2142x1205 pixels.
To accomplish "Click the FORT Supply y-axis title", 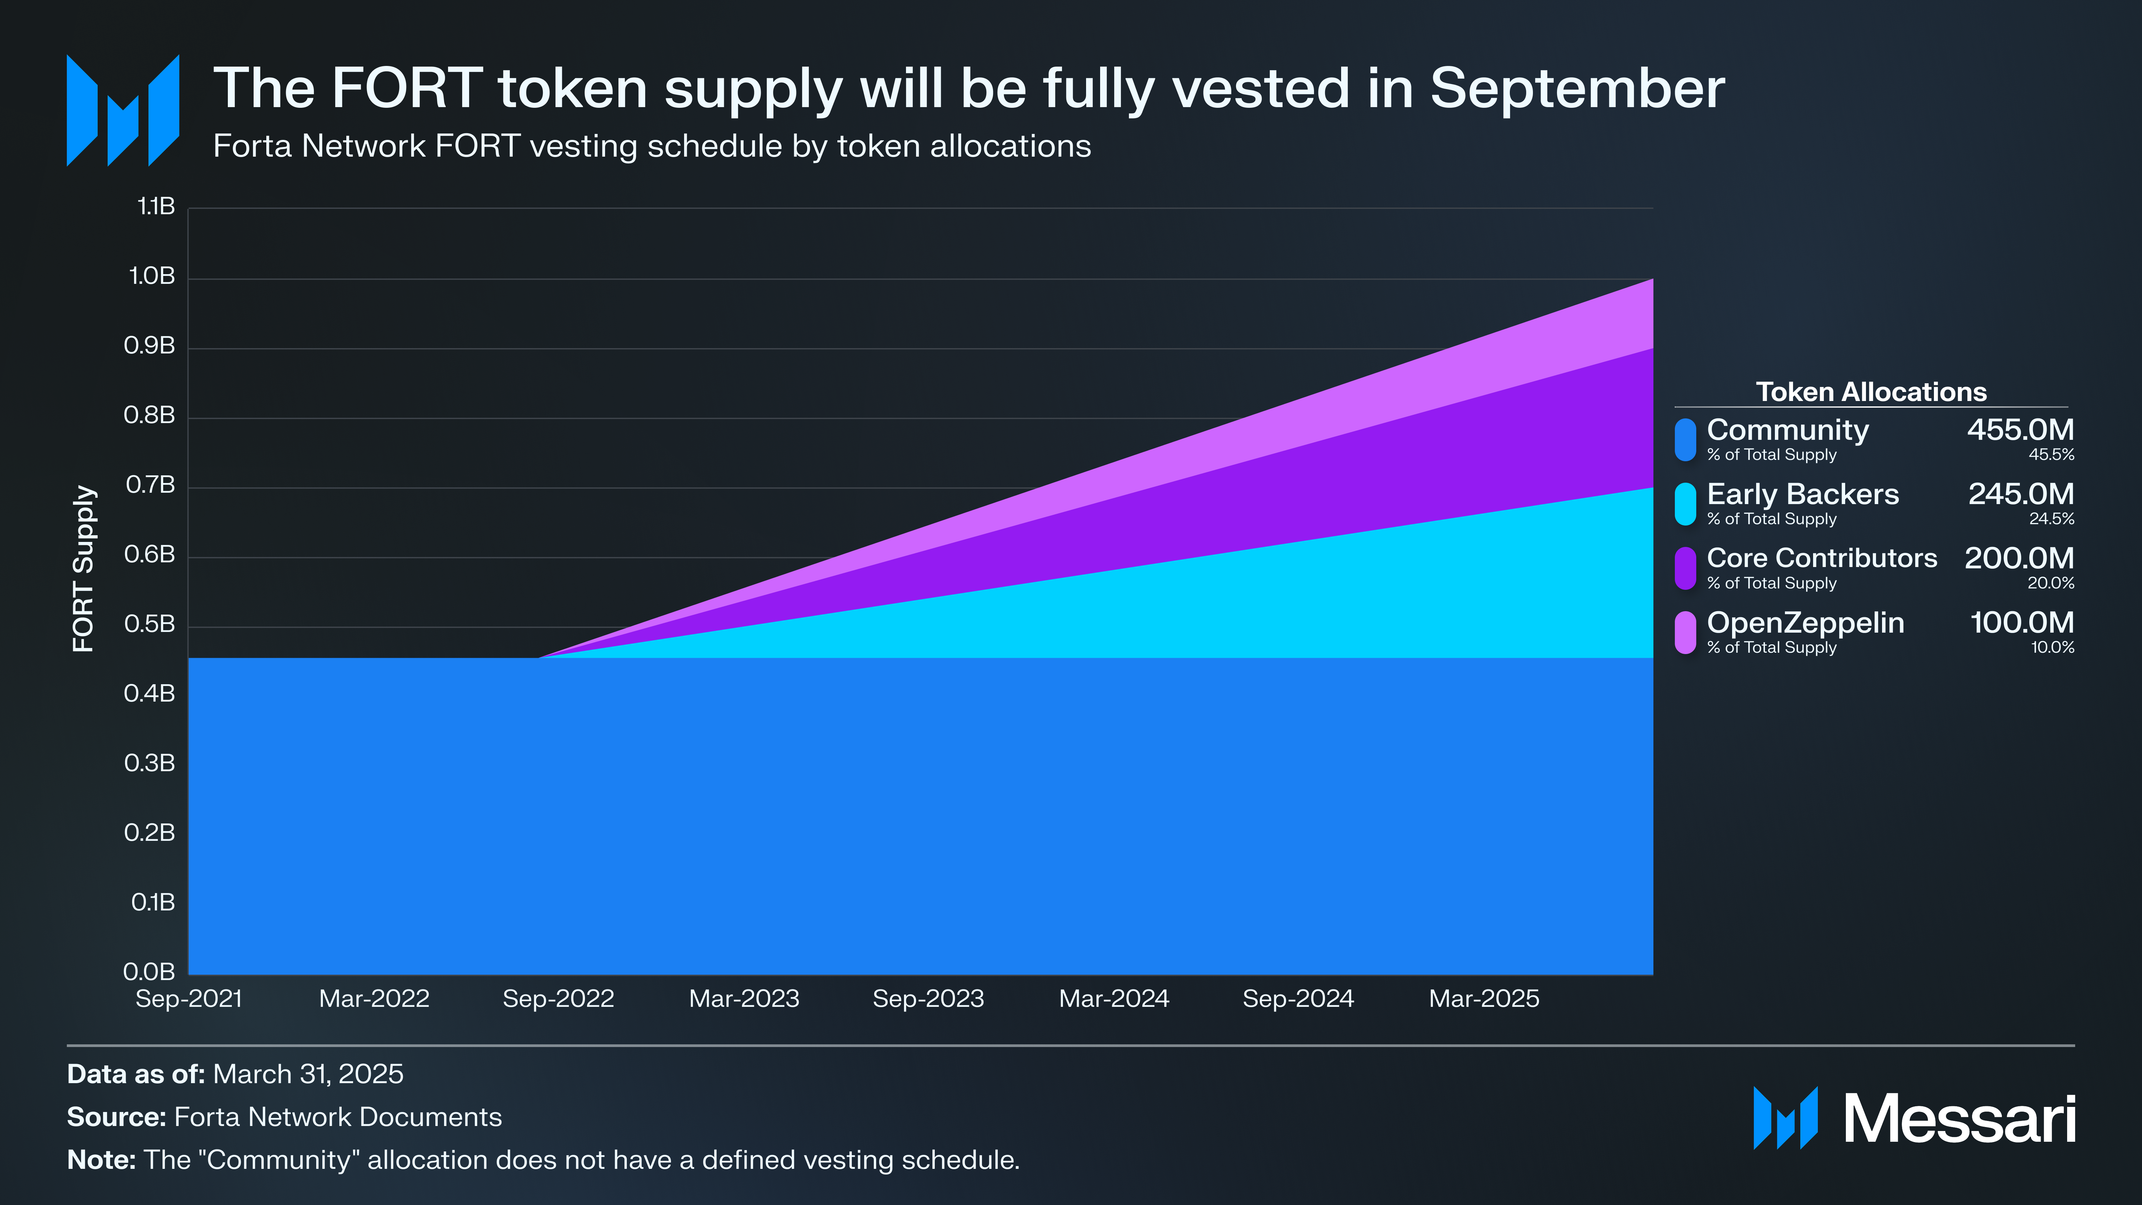I will coord(84,569).
